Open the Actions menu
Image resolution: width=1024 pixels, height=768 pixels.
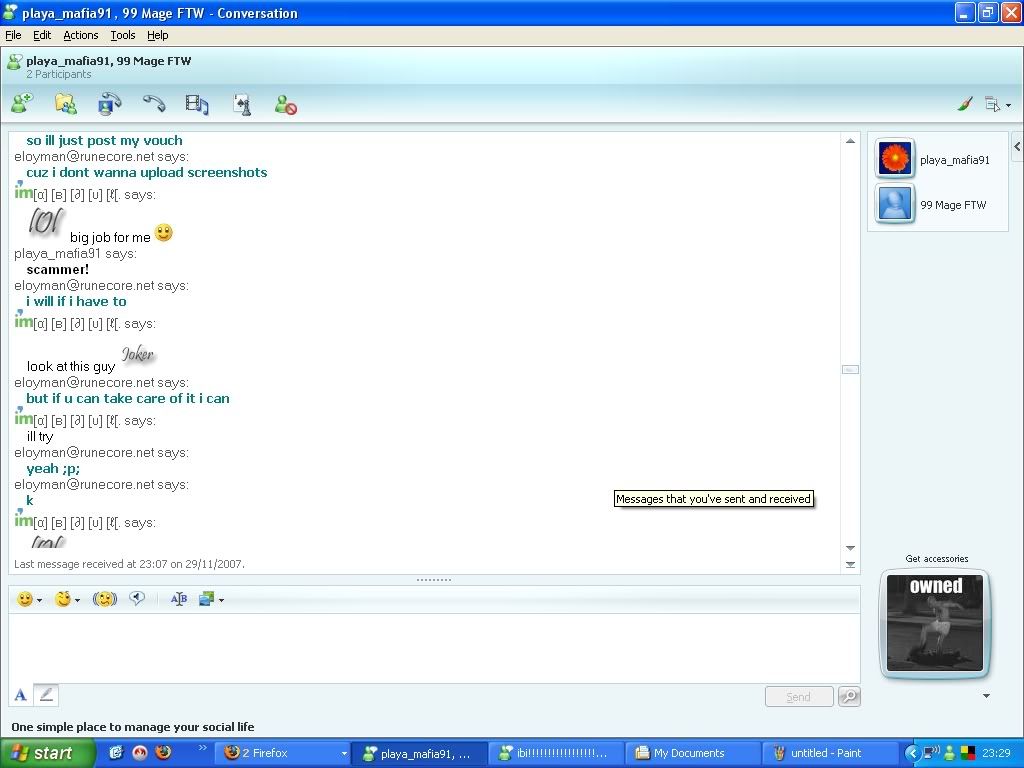(x=81, y=35)
